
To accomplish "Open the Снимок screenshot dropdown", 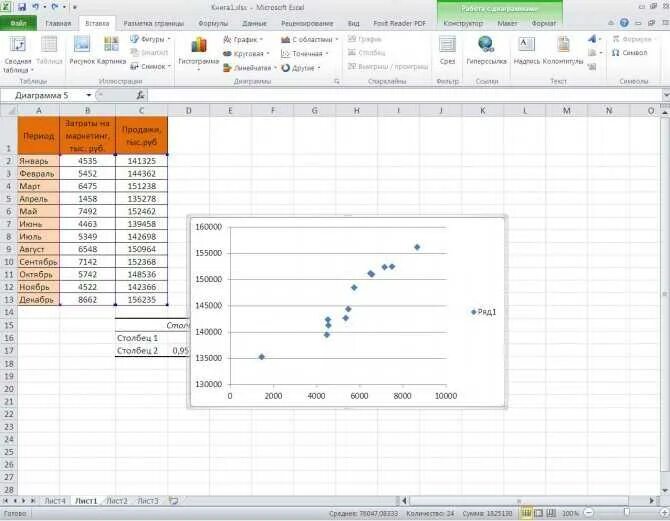I will [x=150, y=66].
